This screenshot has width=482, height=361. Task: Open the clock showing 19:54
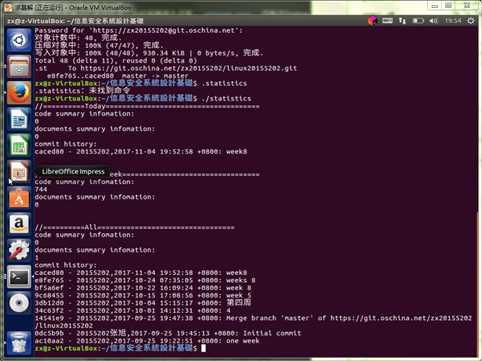pos(453,21)
